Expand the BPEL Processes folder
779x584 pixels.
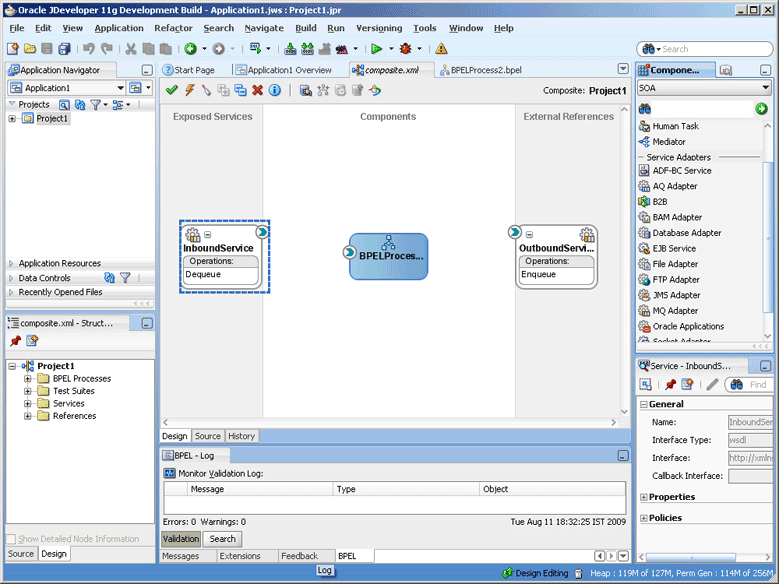(x=28, y=378)
